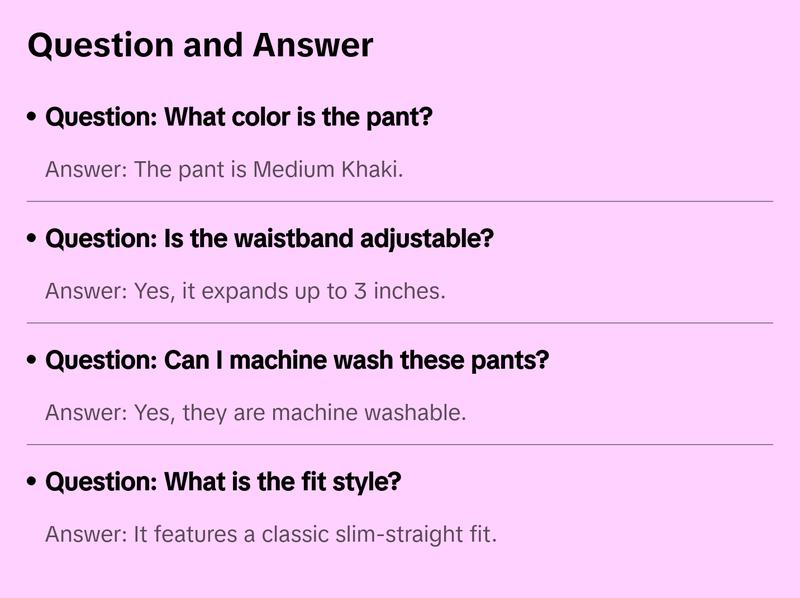Click the bullet beside the waistband question
Image resolution: width=800 pixels, height=598 pixels.
click(x=33, y=240)
